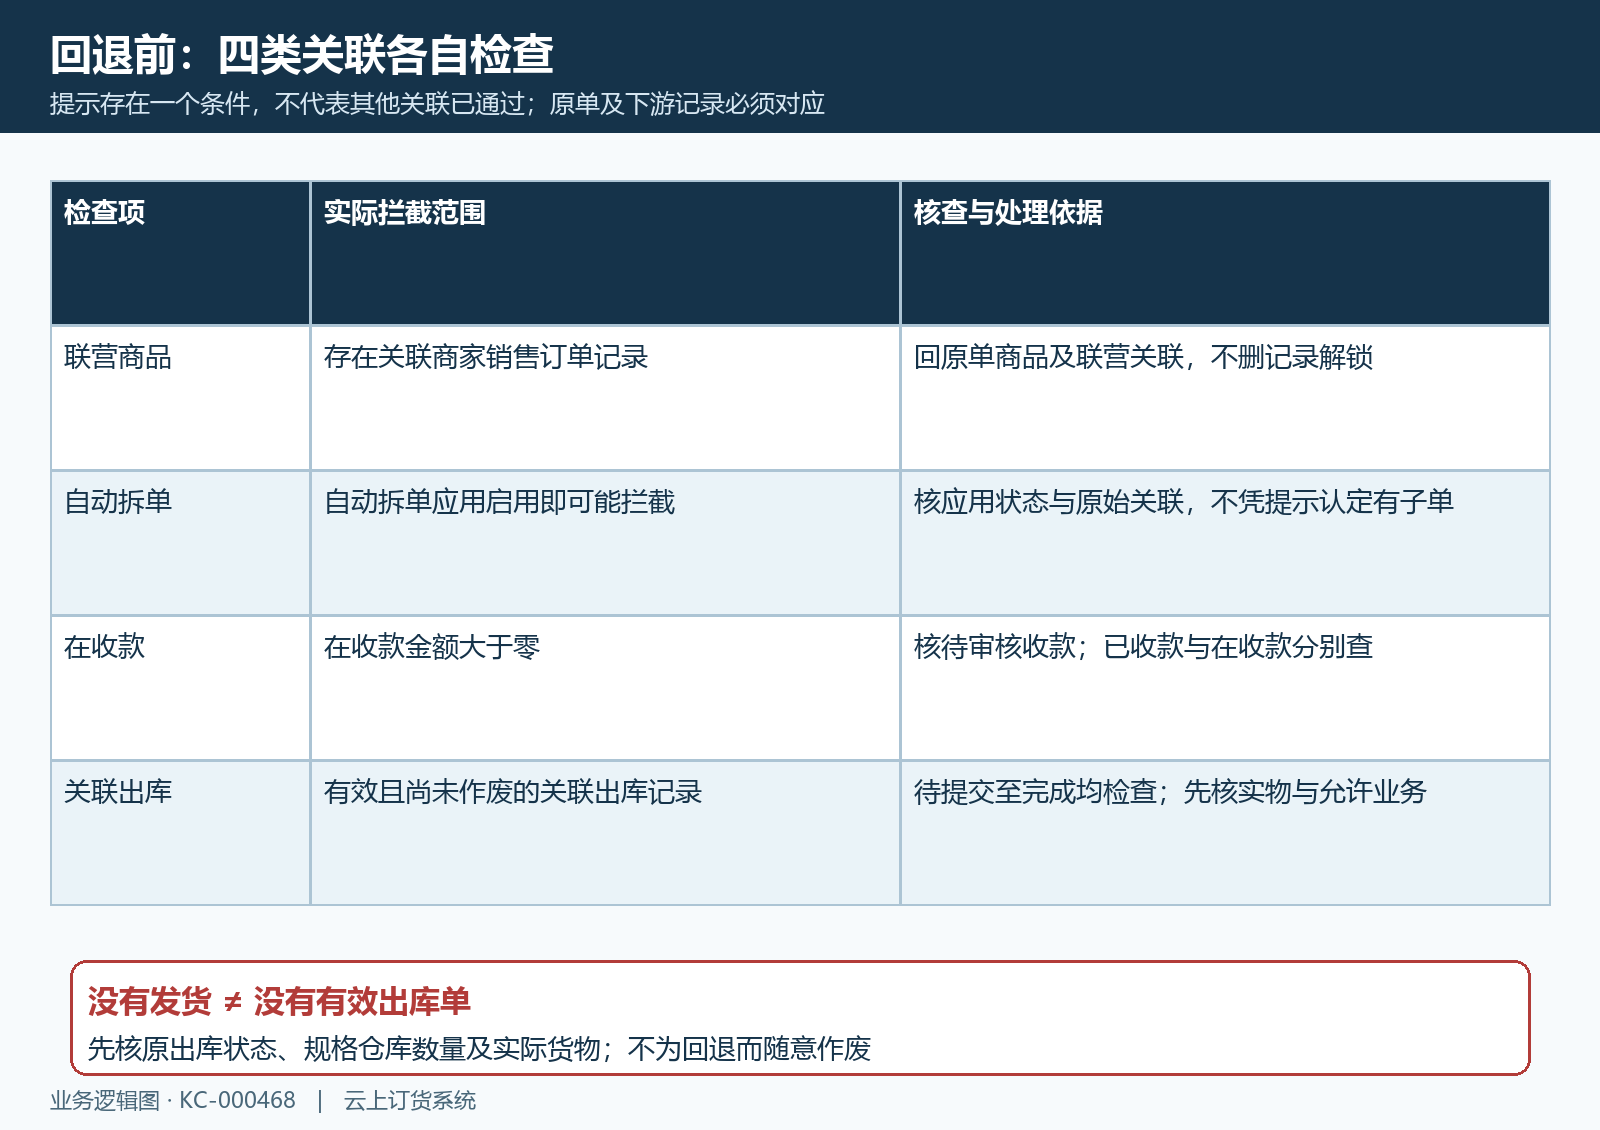Viewport: 1600px width, 1130px height.
Task: Click the 检查项 column header
Action: pos(181,253)
